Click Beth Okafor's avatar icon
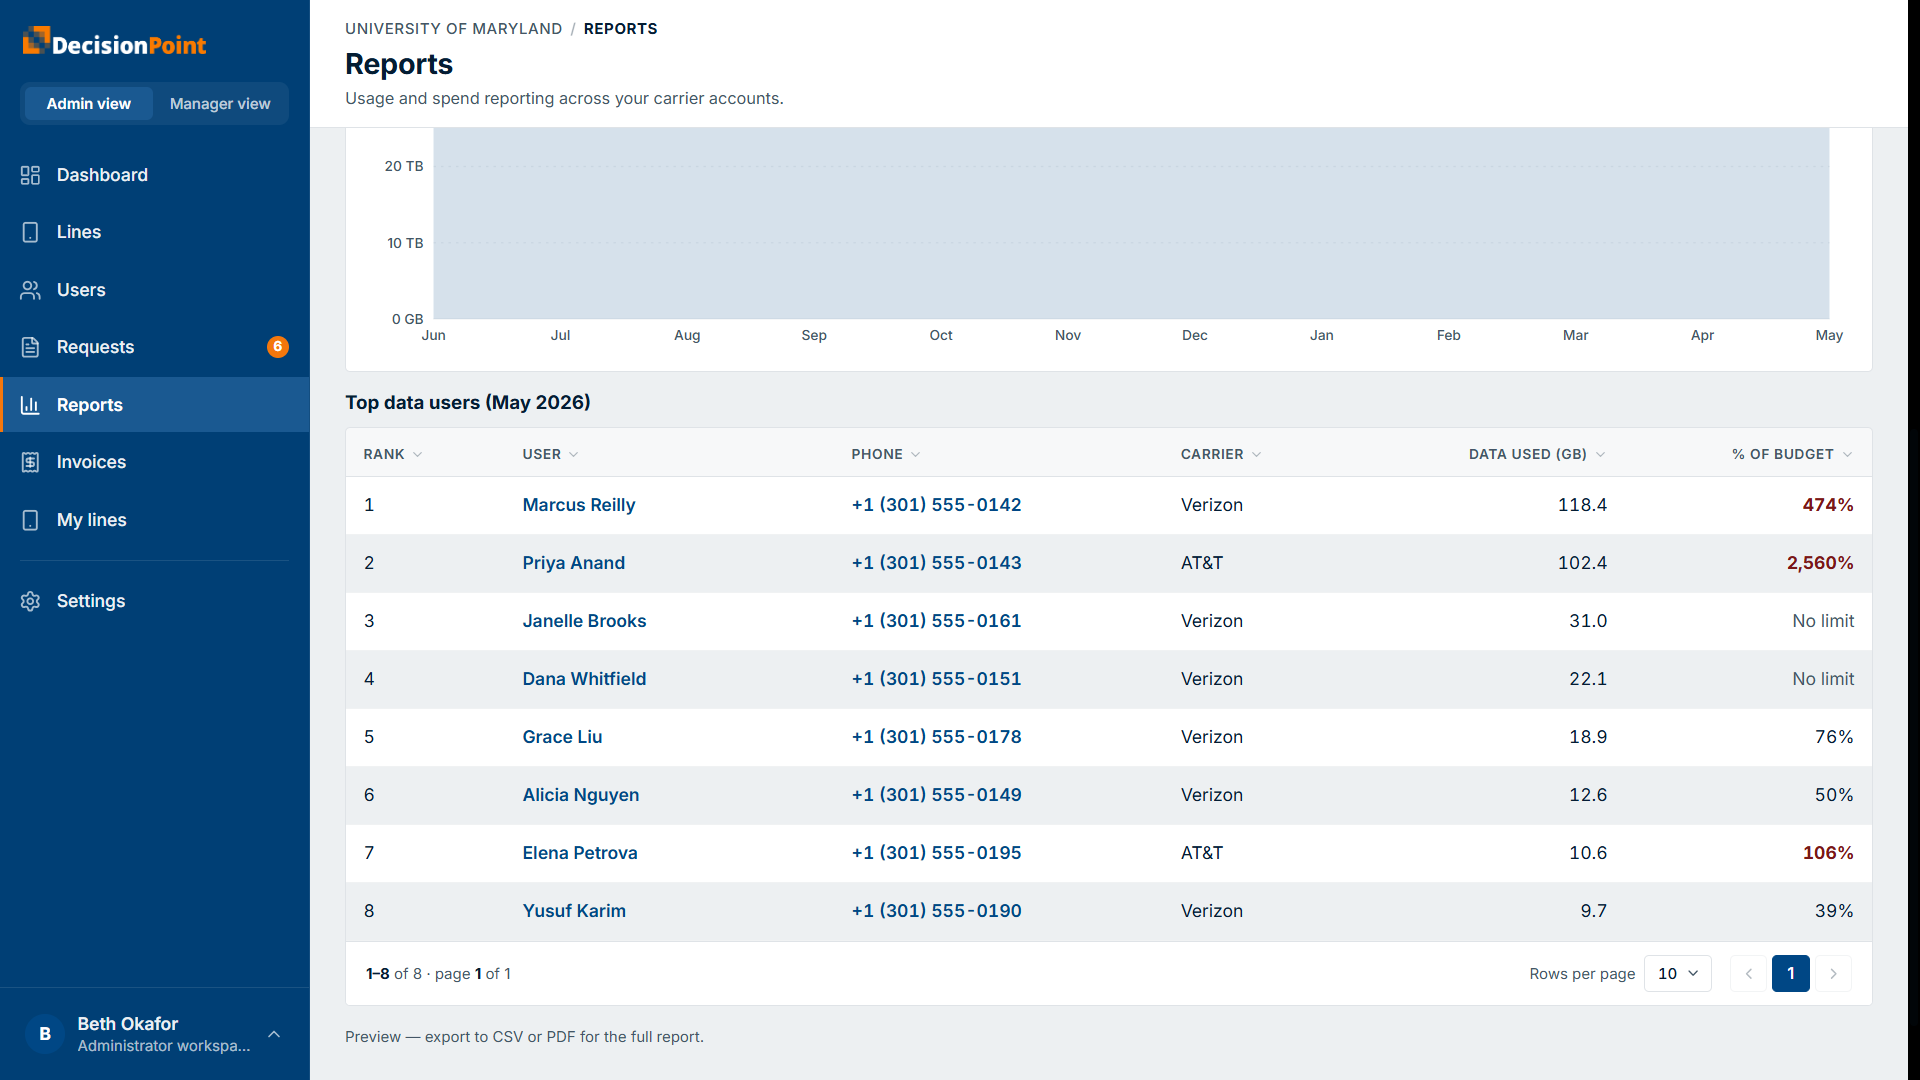 click(45, 1034)
